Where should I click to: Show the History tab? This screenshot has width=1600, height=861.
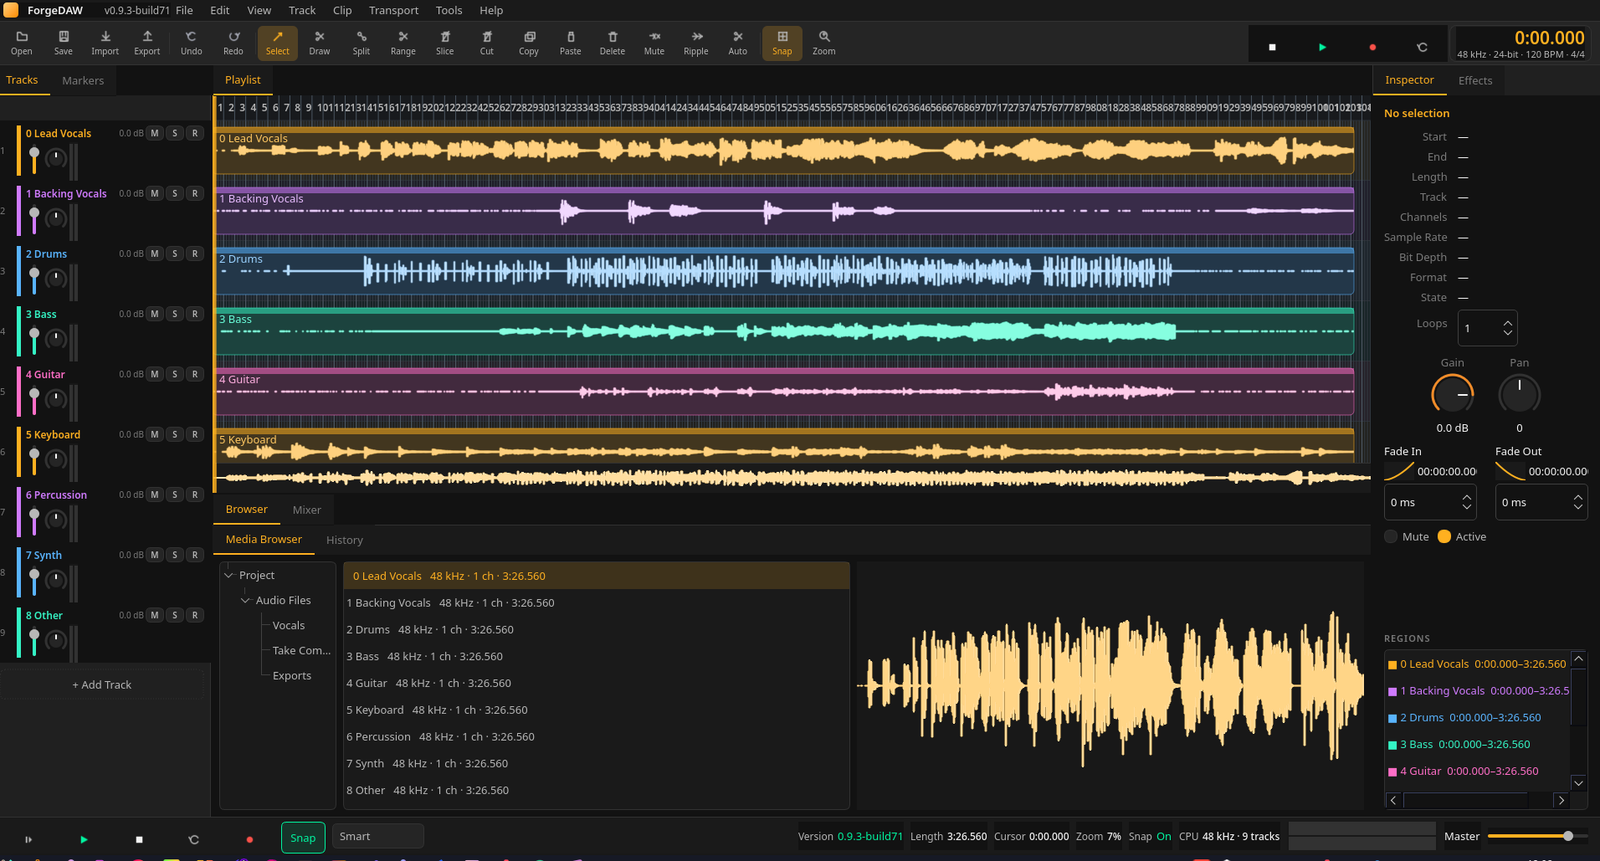pos(344,540)
